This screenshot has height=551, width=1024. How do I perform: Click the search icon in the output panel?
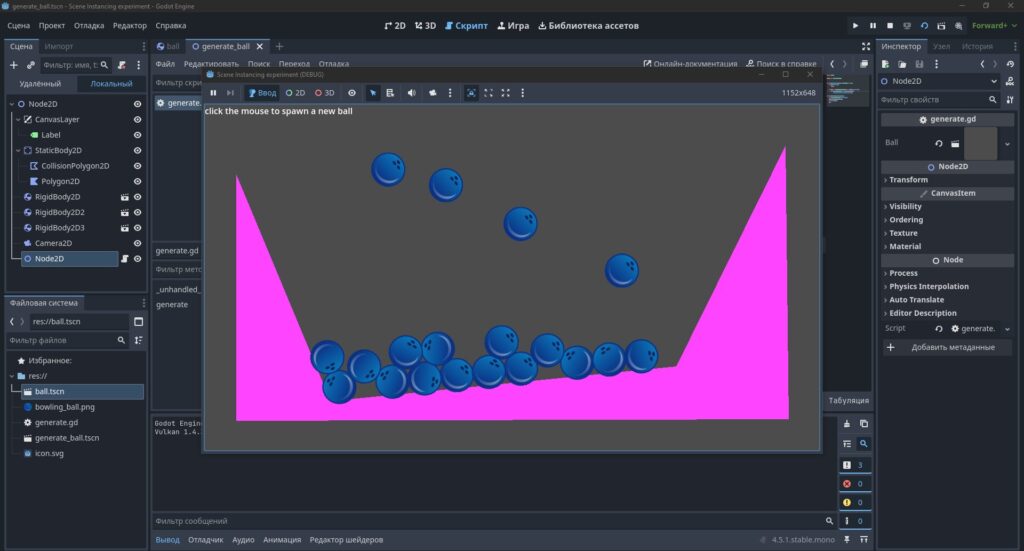tap(863, 443)
